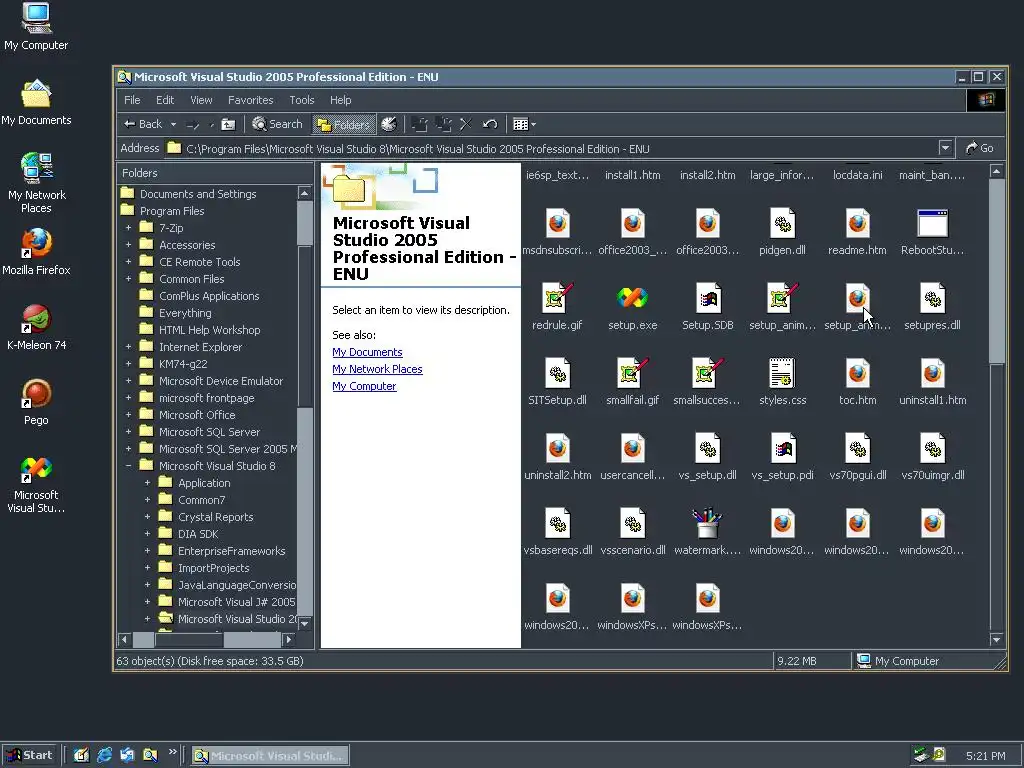Screen dimensions: 1024x768
Task: Click the Copy To toolbar icon
Action: (x=443, y=124)
